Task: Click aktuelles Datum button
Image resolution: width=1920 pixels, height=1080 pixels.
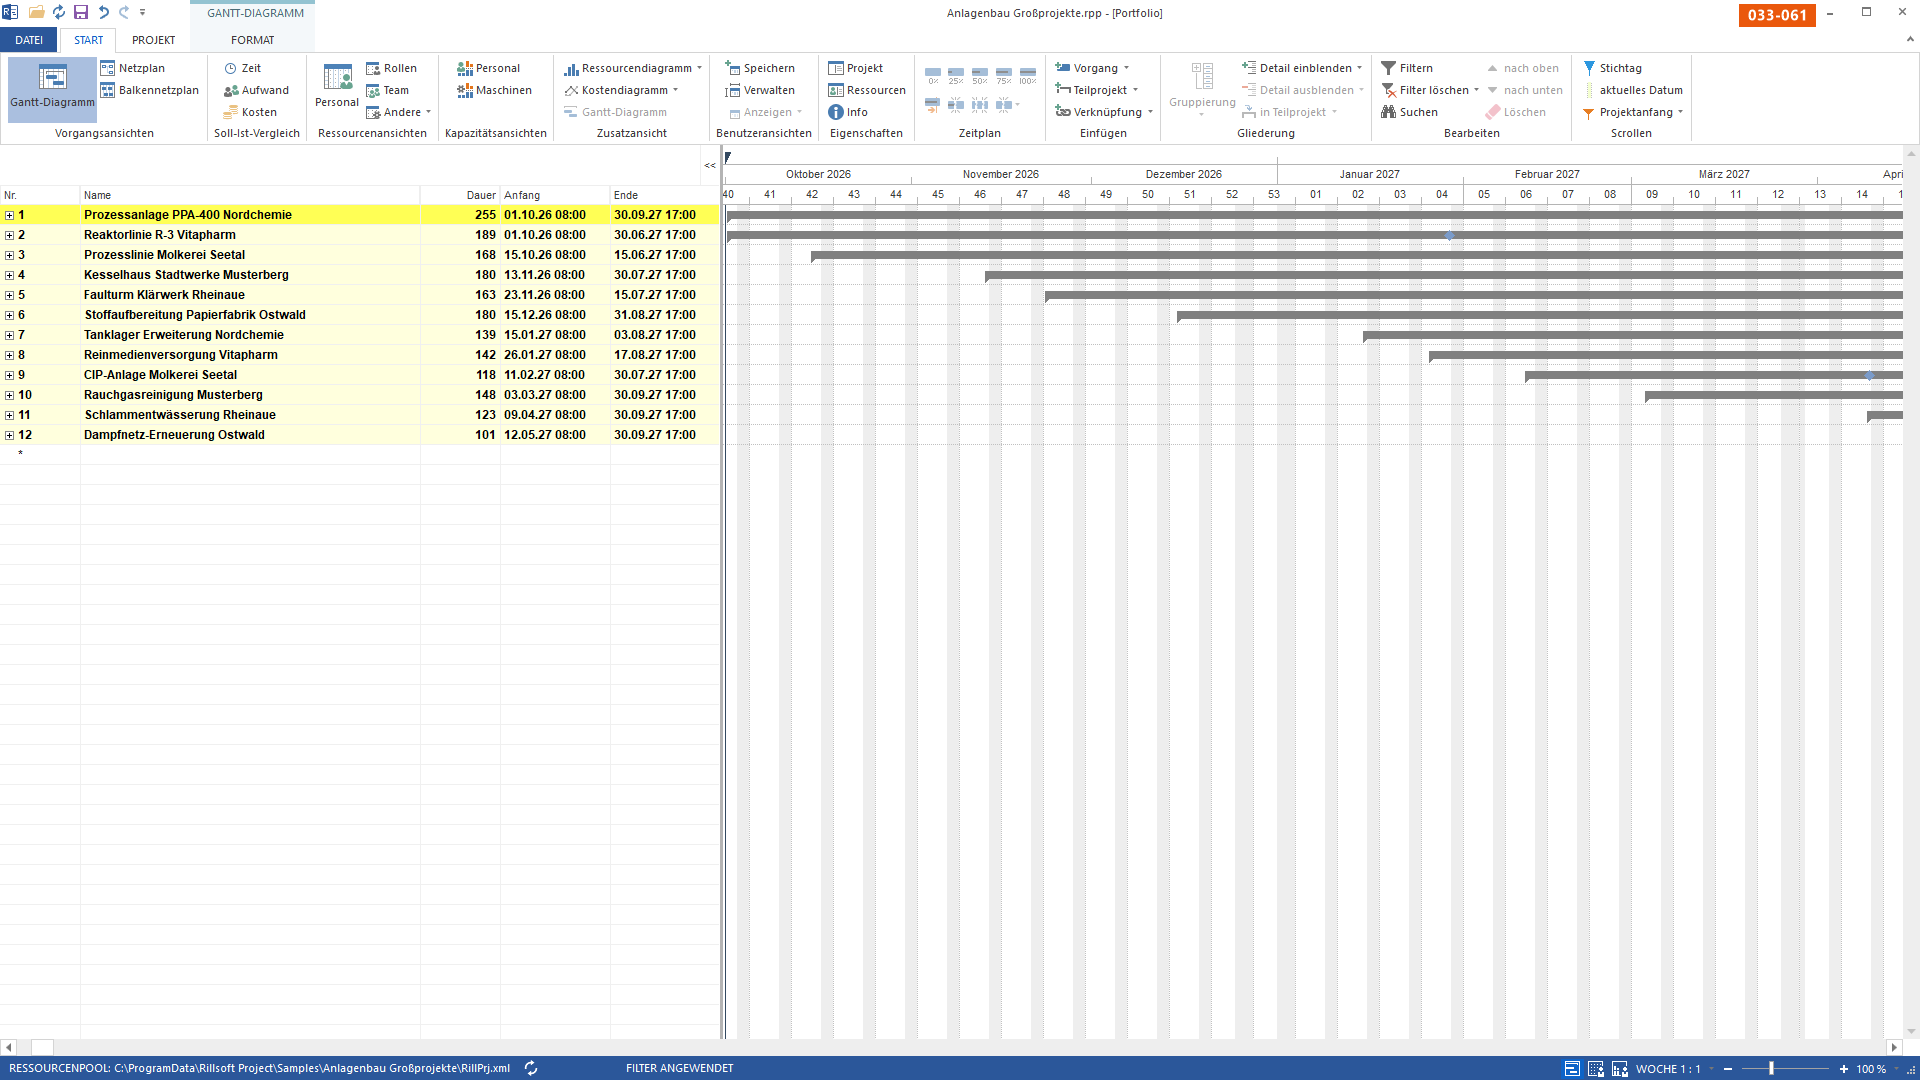Action: click(1632, 90)
